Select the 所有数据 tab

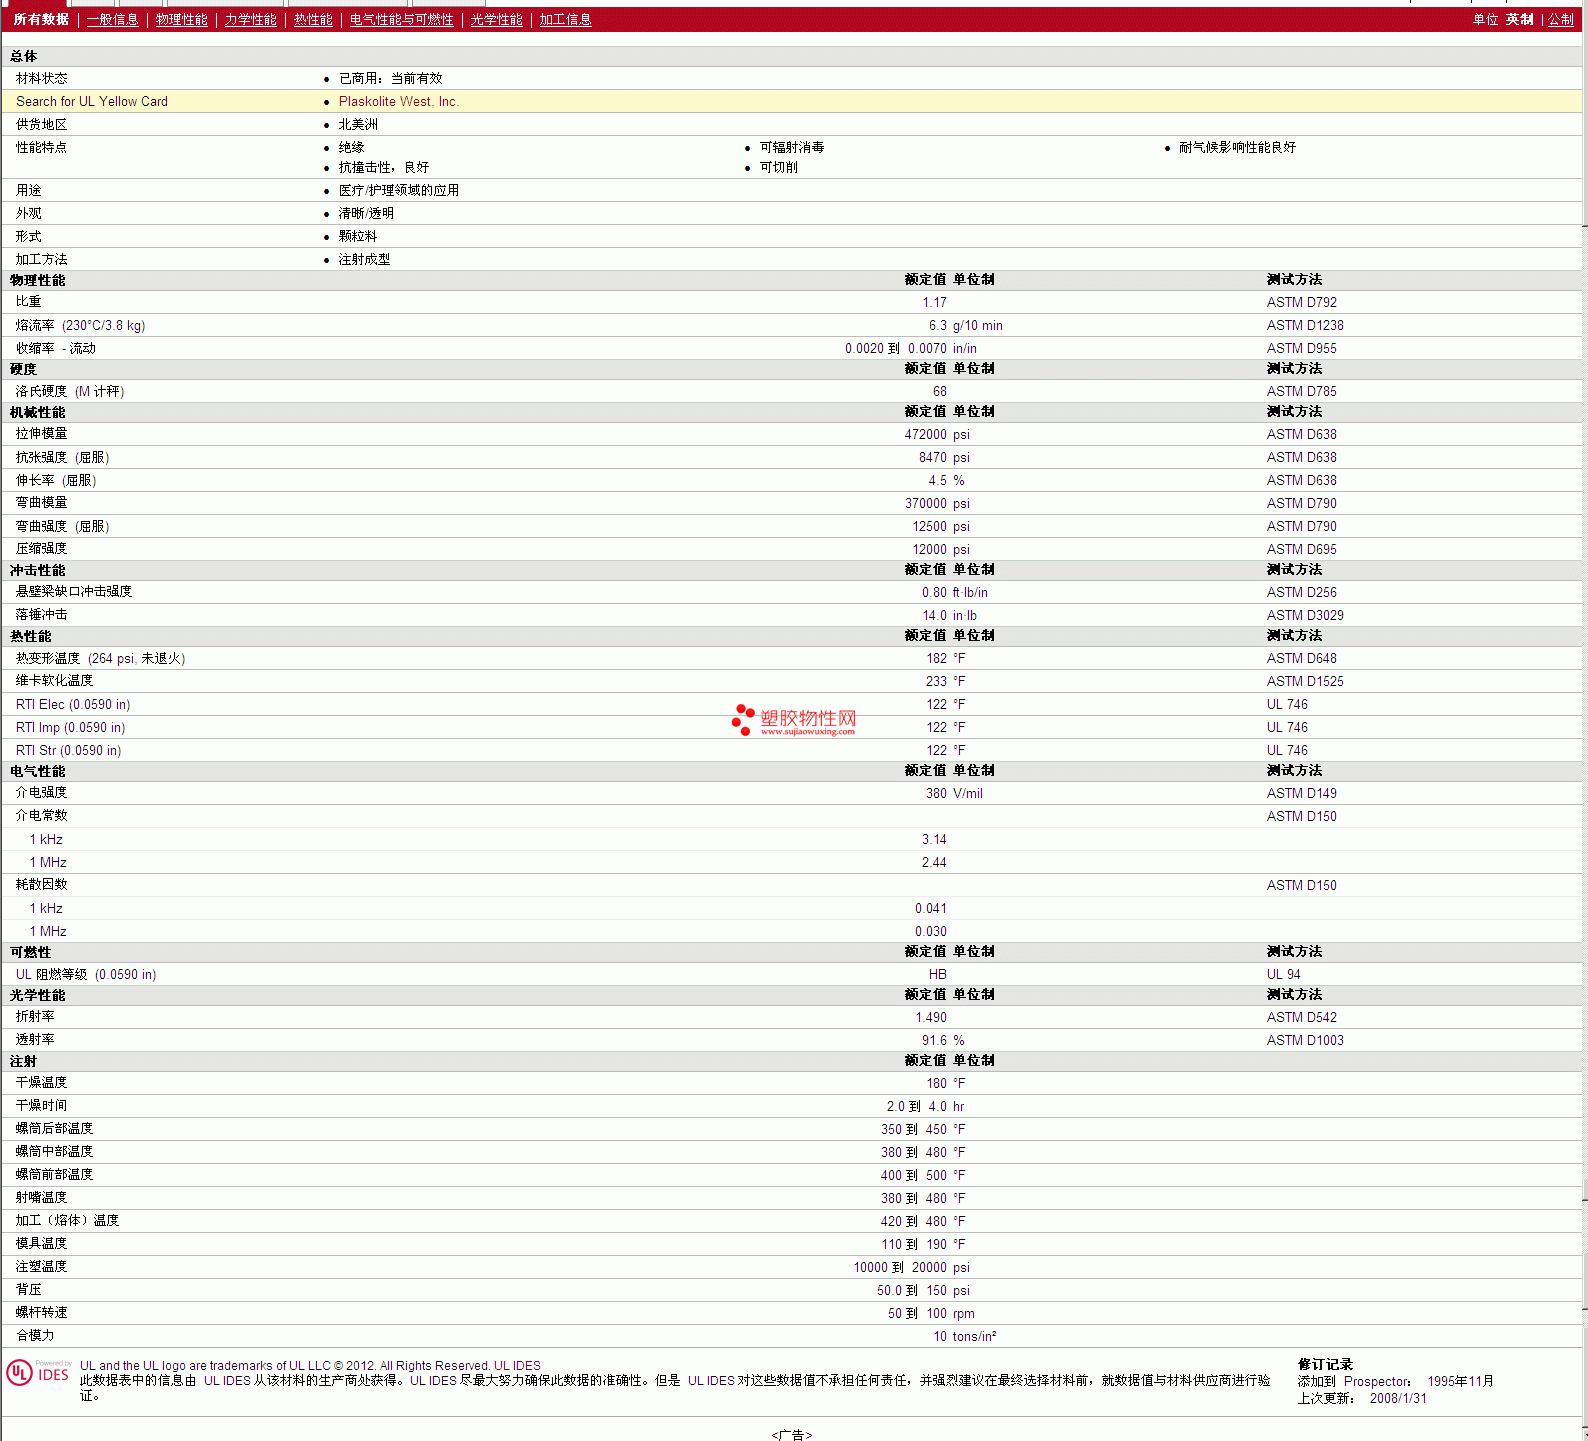(x=41, y=19)
